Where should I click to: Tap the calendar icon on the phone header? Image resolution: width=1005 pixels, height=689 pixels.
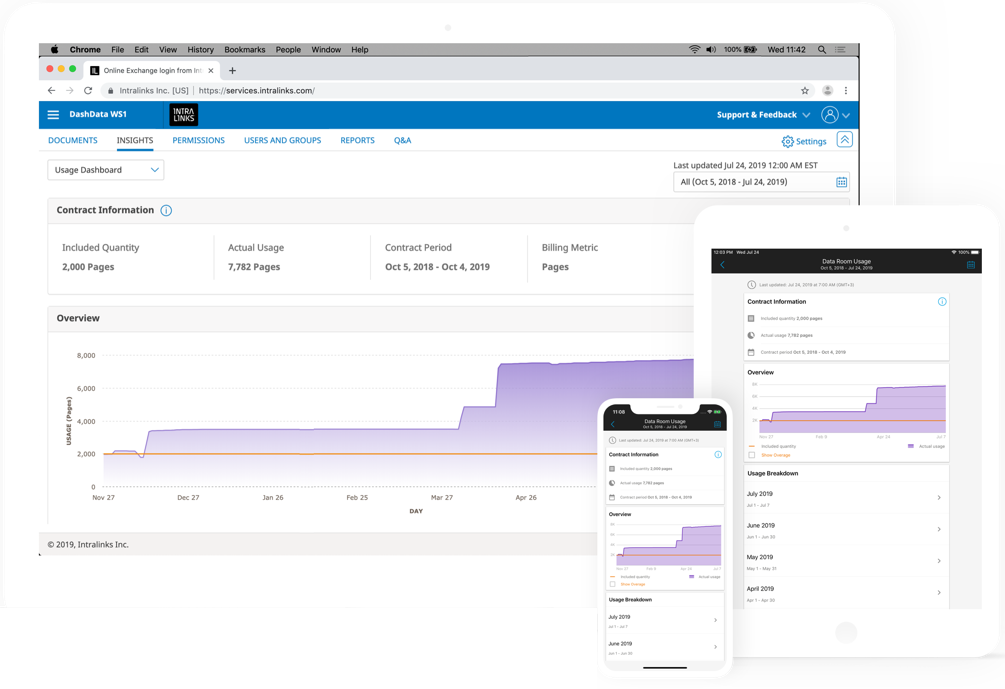[x=717, y=424]
